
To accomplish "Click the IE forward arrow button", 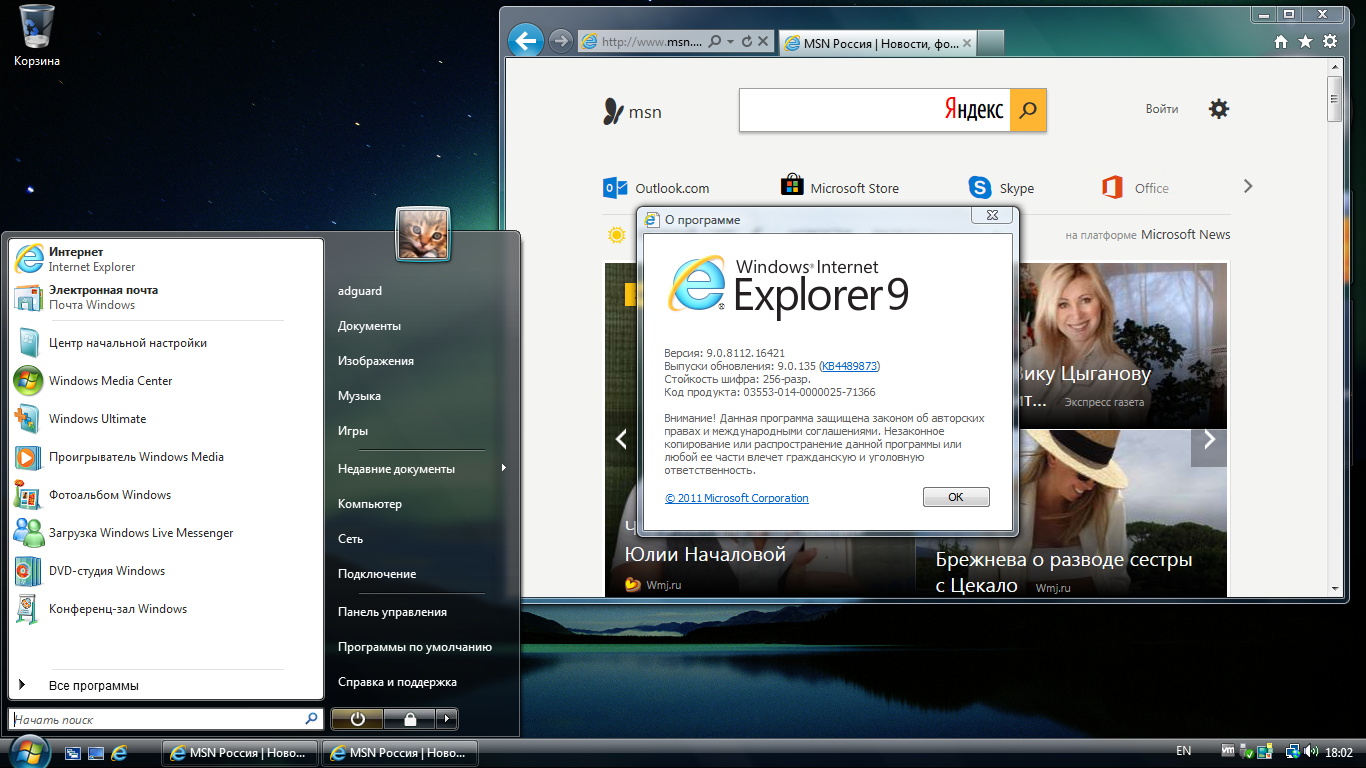I will (561, 41).
